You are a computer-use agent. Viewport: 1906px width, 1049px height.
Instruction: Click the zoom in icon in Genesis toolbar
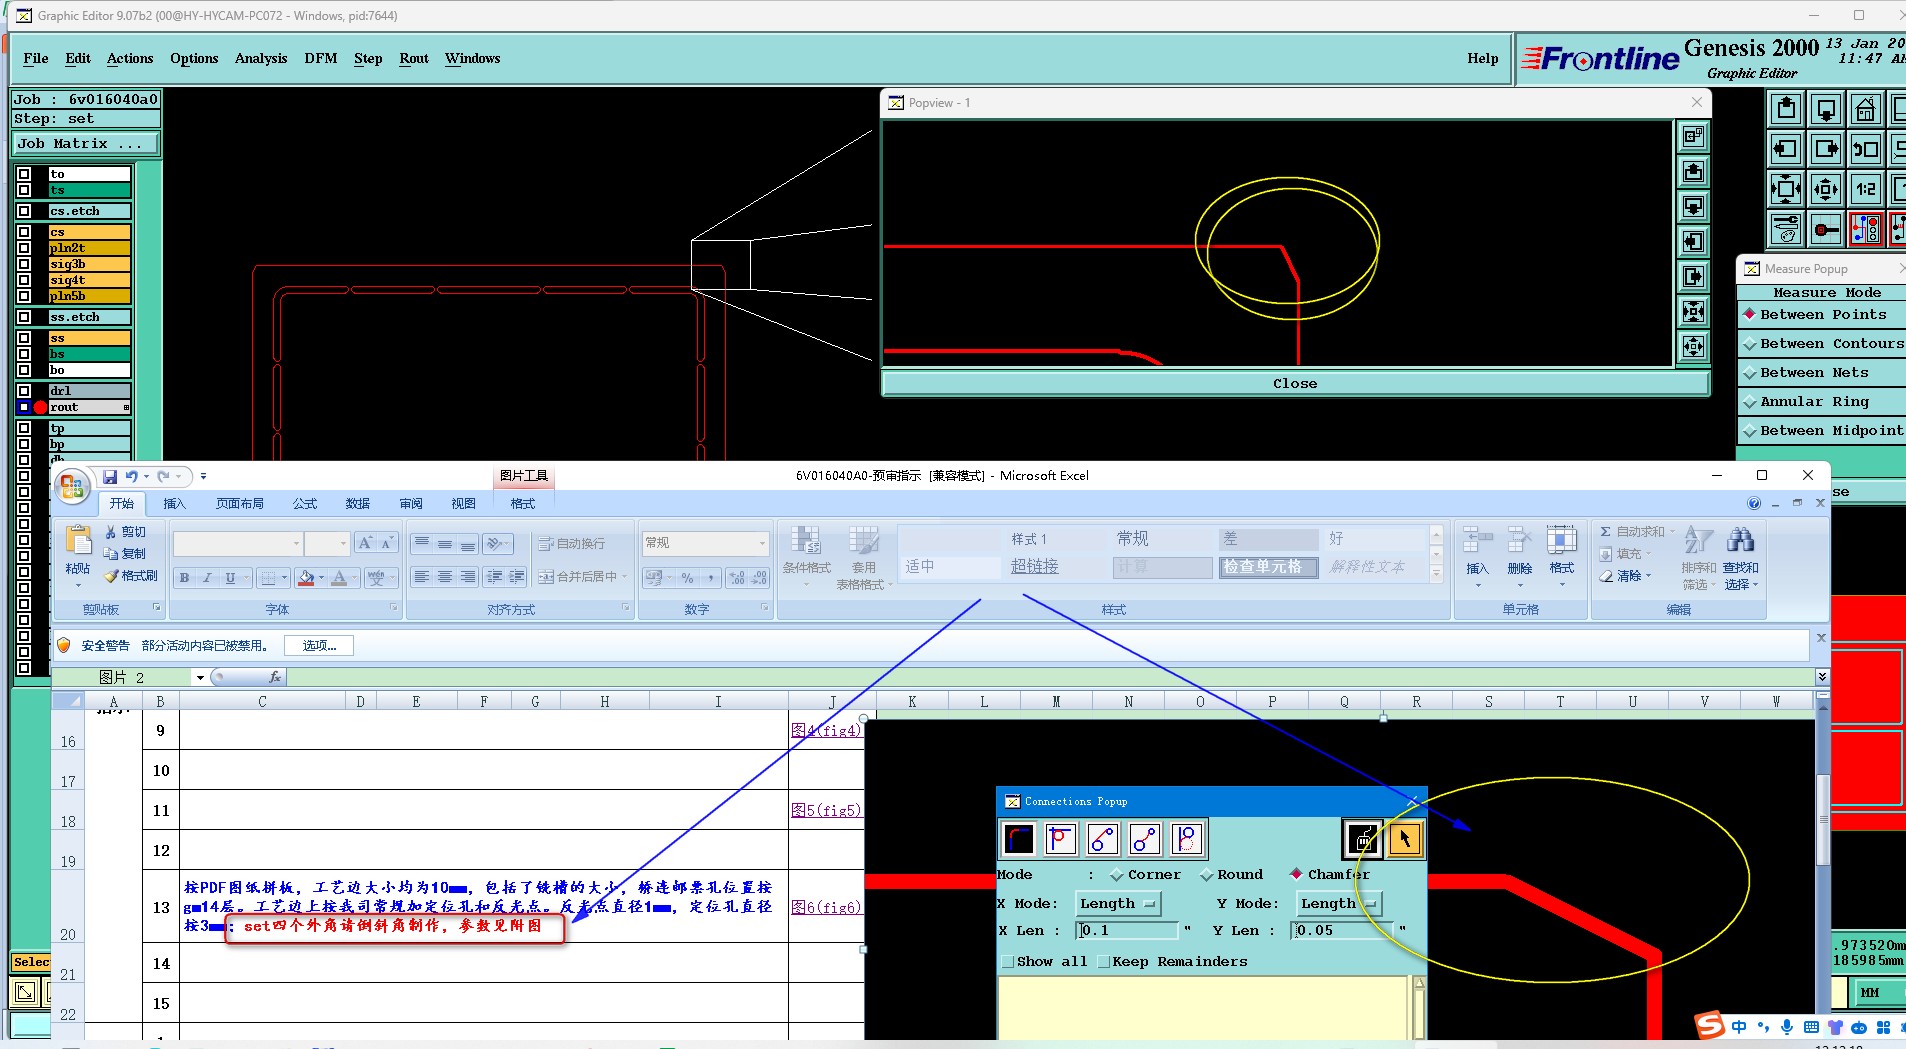(1786, 188)
